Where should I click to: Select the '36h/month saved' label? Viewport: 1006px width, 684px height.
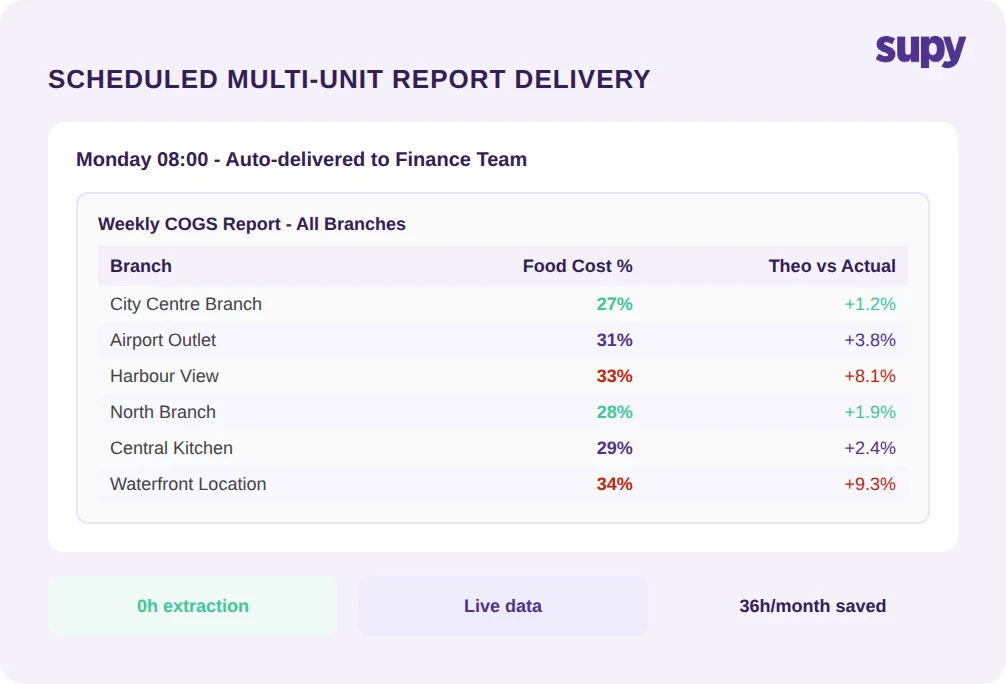[x=812, y=606]
